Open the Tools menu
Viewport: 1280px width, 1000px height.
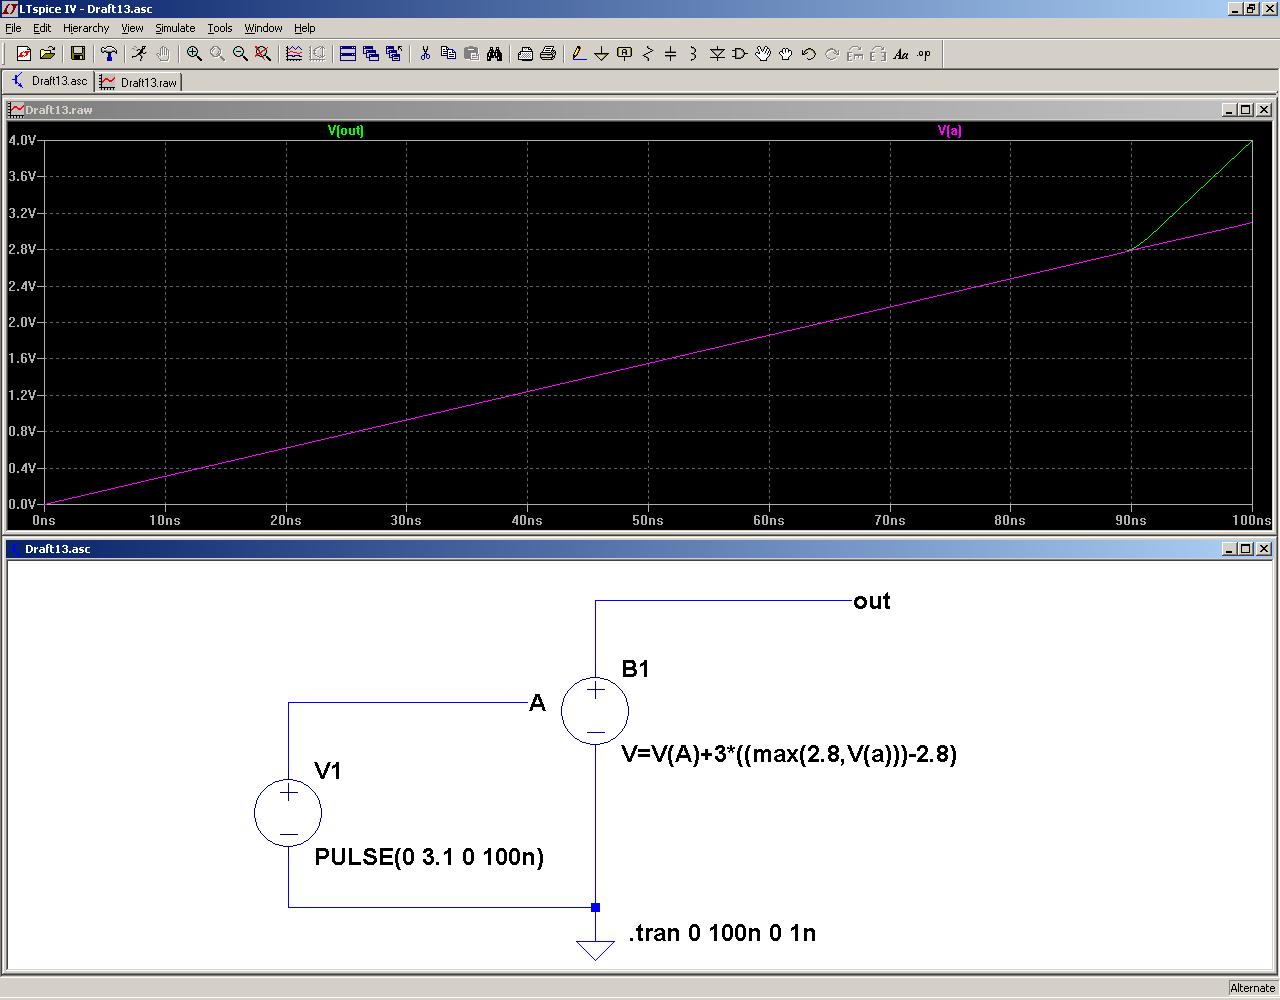[x=220, y=28]
